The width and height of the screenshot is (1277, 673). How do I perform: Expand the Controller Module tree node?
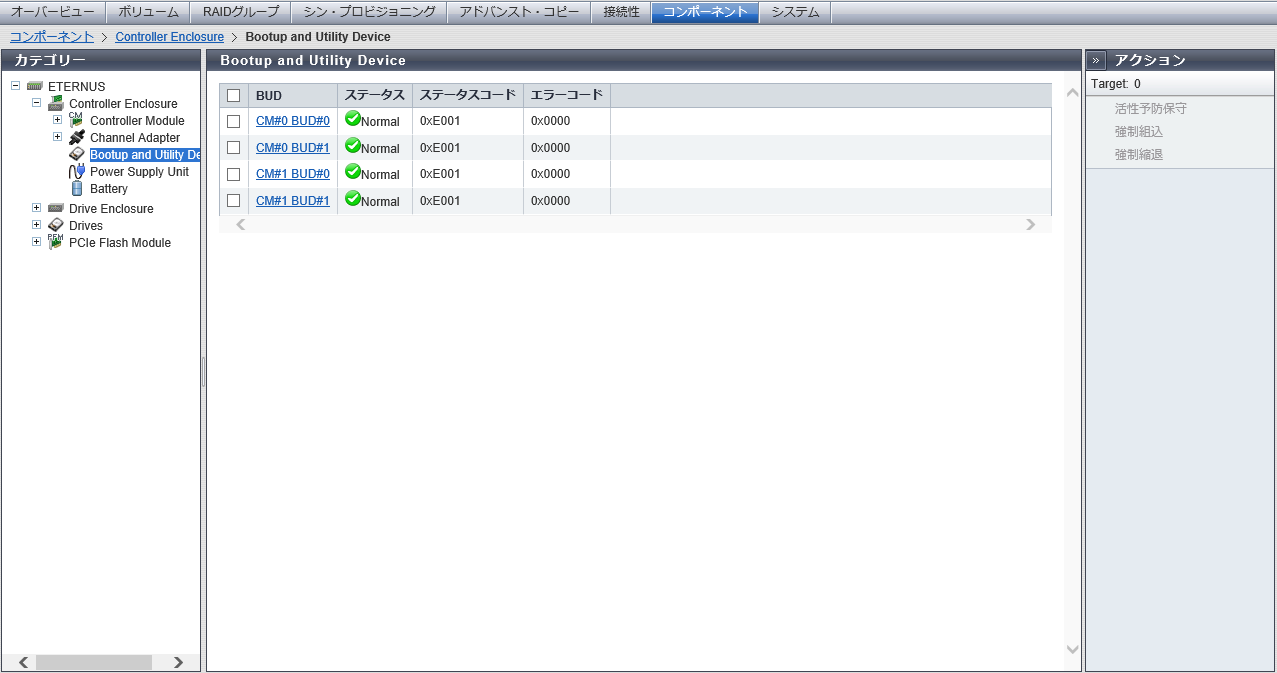[x=57, y=120]
